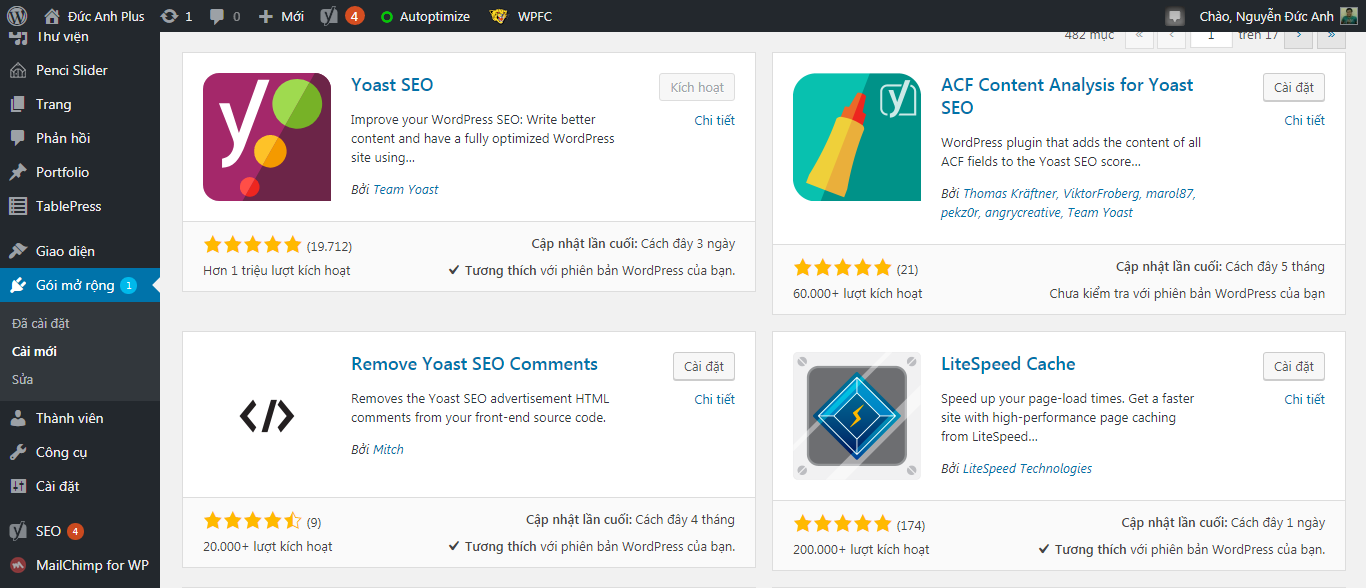Click the Yoast icon in admin bar

coord(329,16)
